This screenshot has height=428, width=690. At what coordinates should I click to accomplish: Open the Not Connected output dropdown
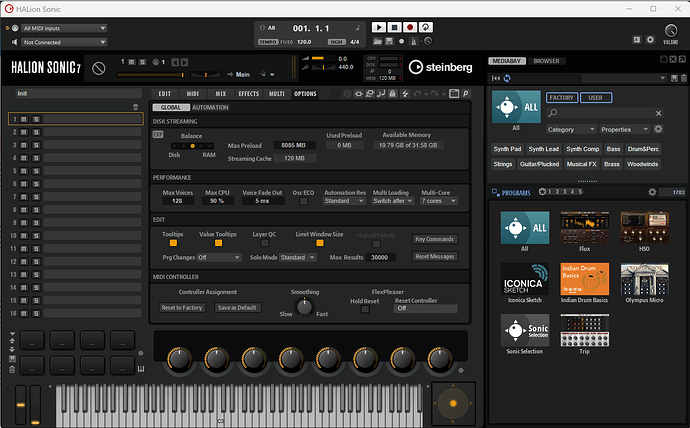pyautogui.click(x=64, y=42)
